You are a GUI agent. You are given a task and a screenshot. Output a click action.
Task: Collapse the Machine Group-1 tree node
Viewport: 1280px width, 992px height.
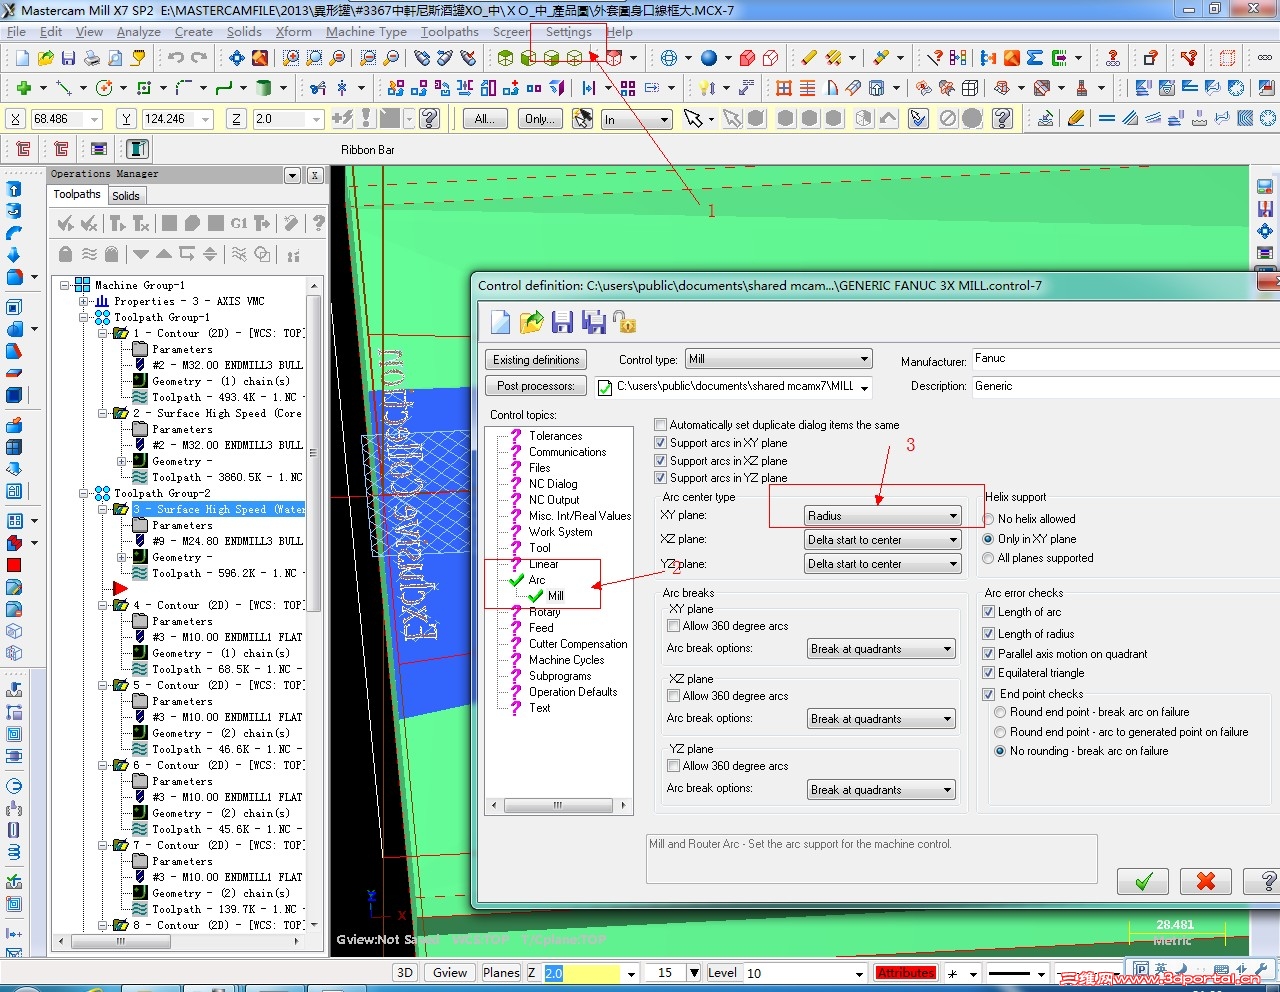pos(65,285)
